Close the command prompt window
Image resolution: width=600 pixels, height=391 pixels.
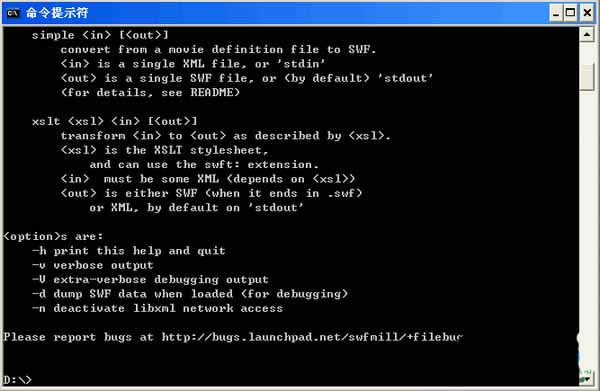click(587, 13)
